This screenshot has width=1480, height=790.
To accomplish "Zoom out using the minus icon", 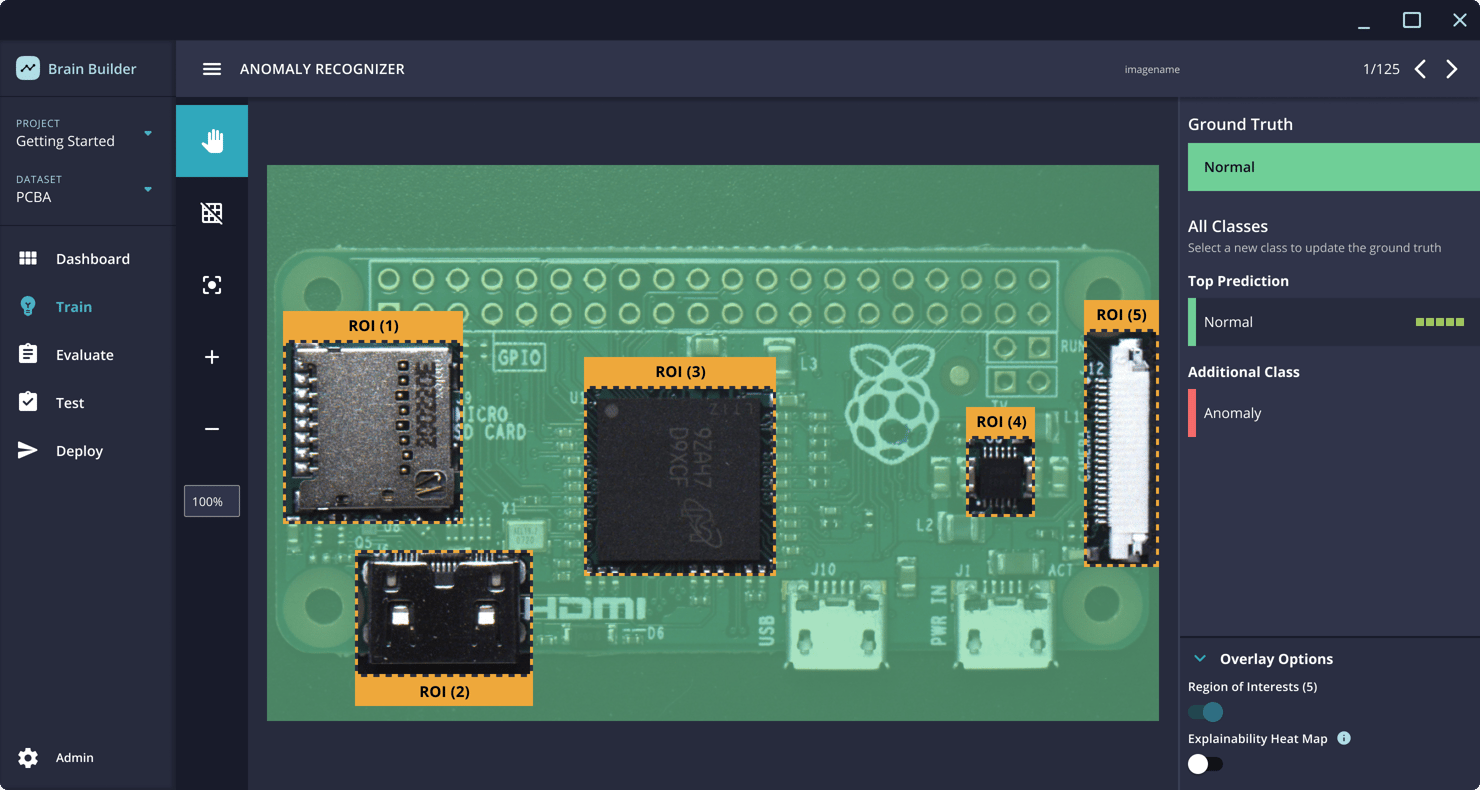I will coord(211,428).
